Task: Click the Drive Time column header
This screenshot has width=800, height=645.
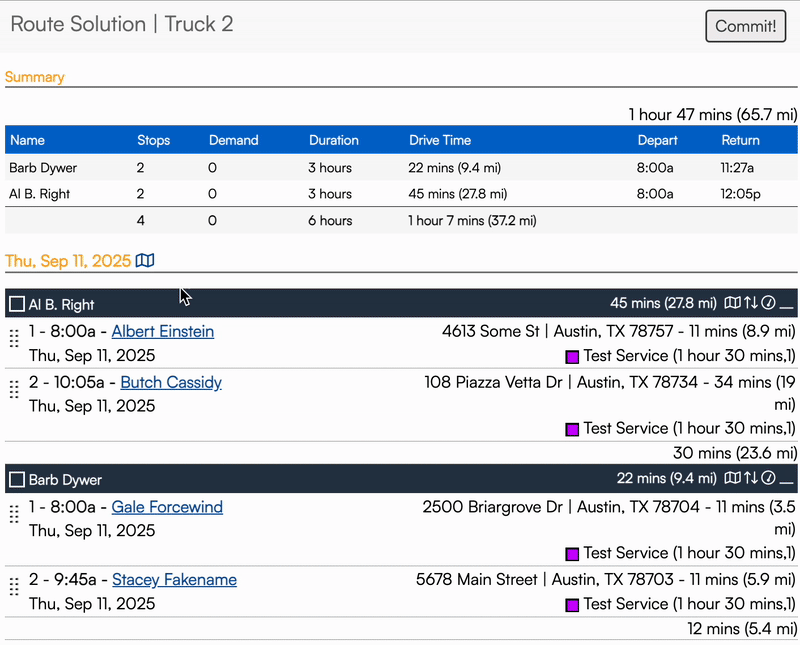Action: [440, 140]
